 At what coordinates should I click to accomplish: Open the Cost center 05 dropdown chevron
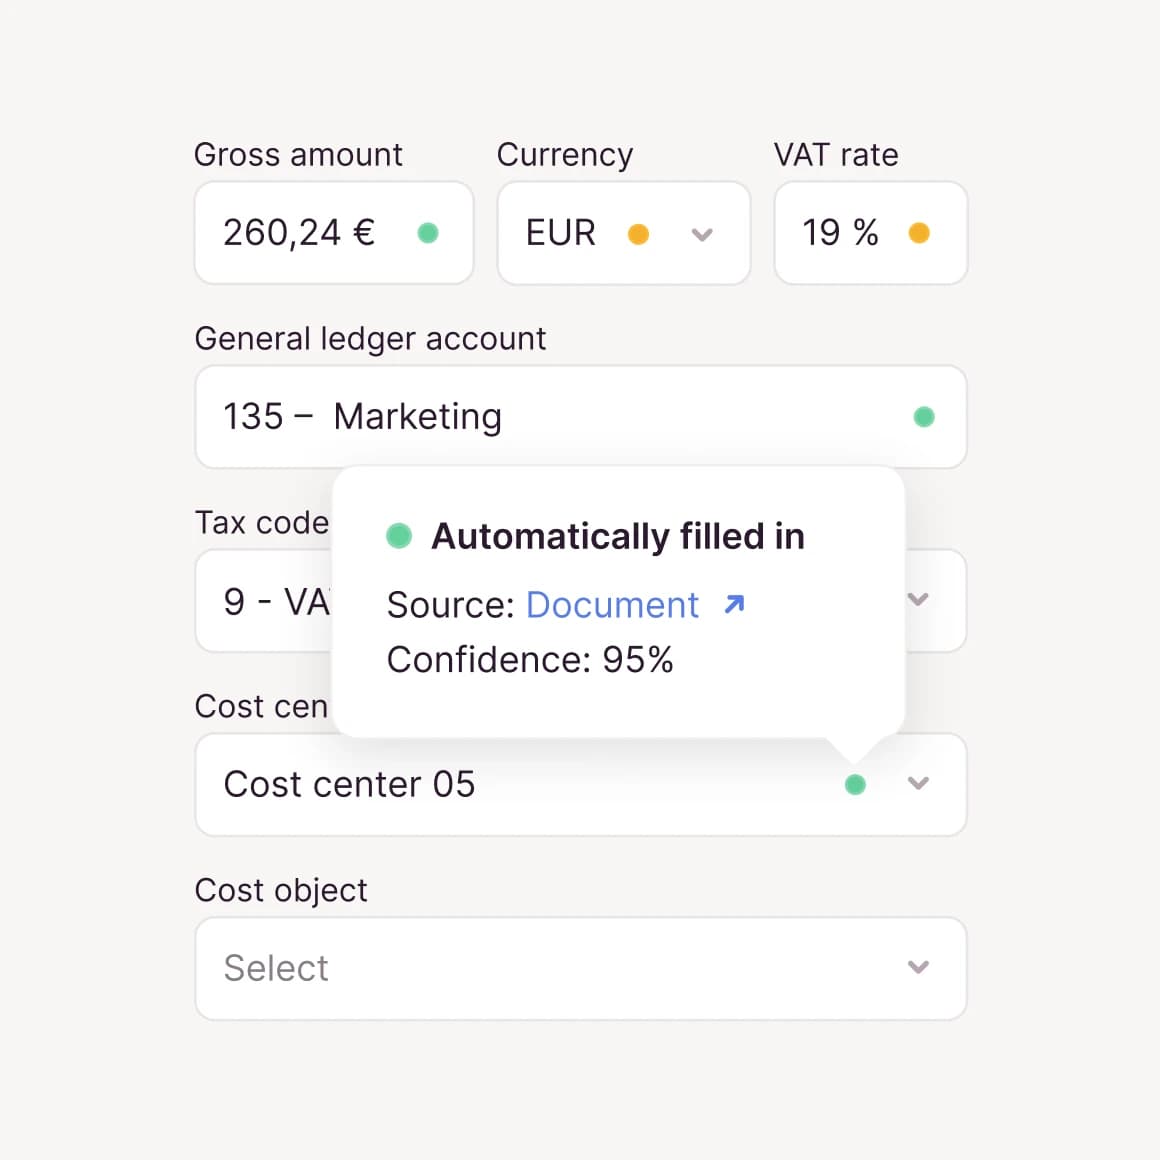click(x=918, y=784)
